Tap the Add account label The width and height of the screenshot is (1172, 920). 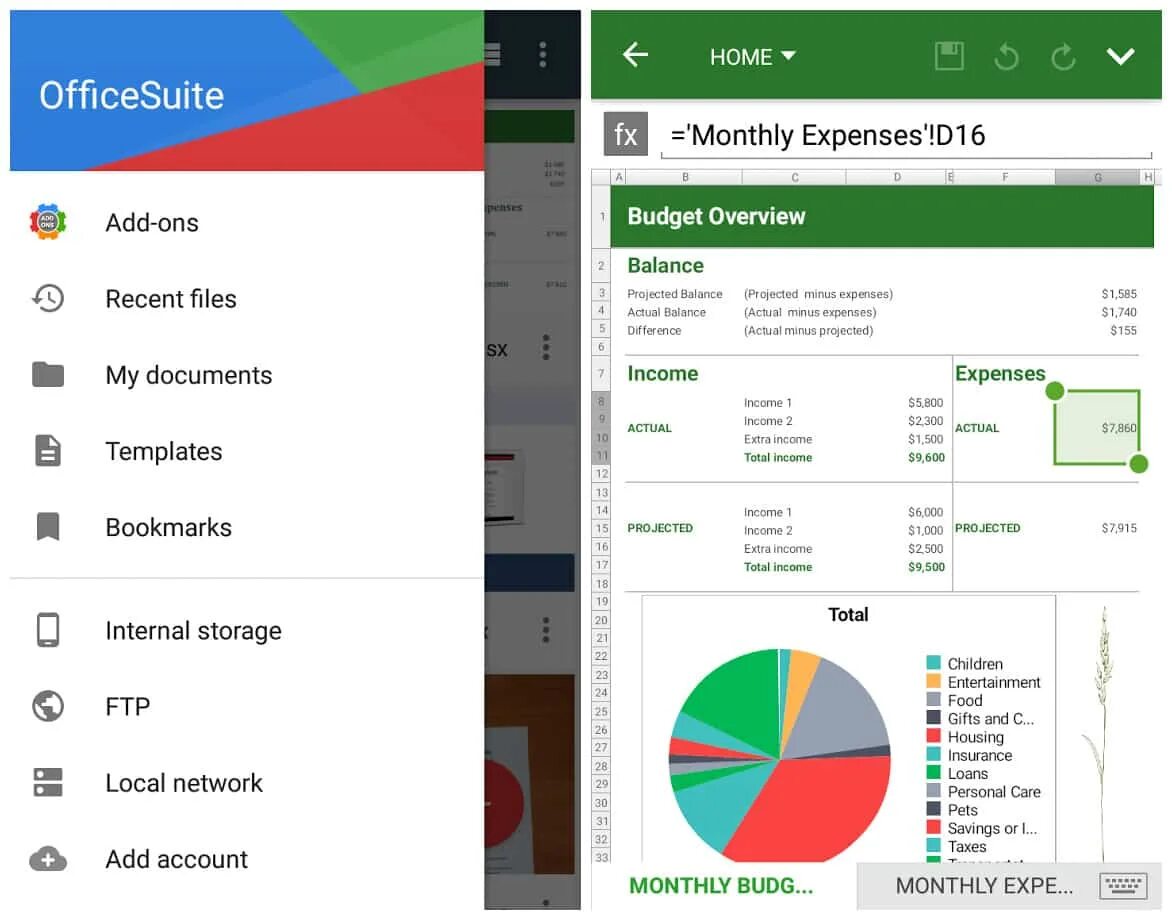click(x=176, y=859)
